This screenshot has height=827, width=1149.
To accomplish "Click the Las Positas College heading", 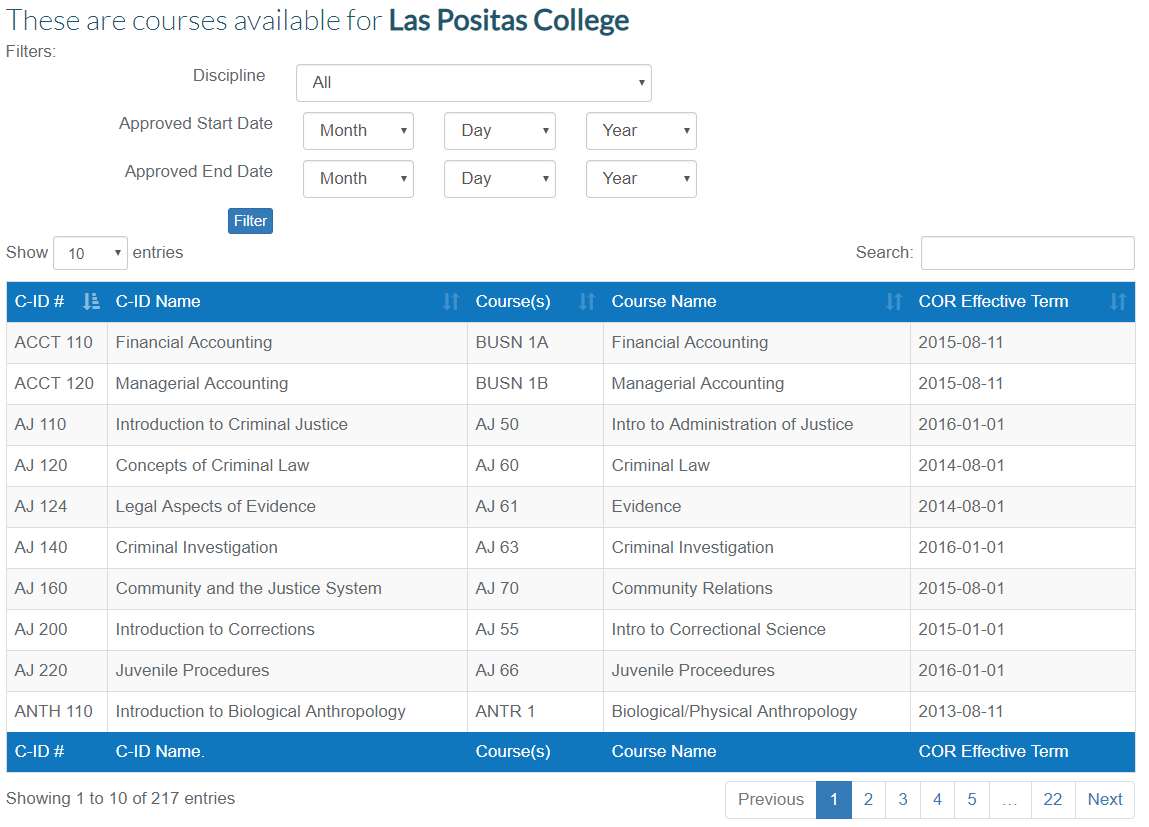I will 509,21.
